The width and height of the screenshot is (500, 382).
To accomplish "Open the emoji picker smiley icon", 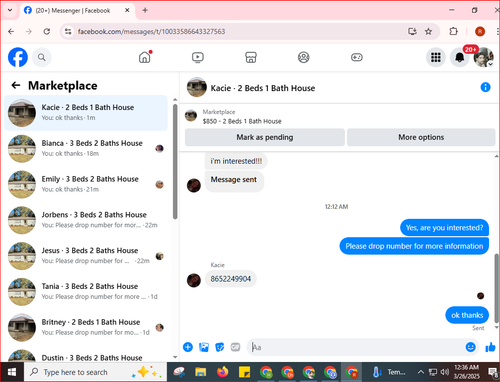I will click(470, 347).
